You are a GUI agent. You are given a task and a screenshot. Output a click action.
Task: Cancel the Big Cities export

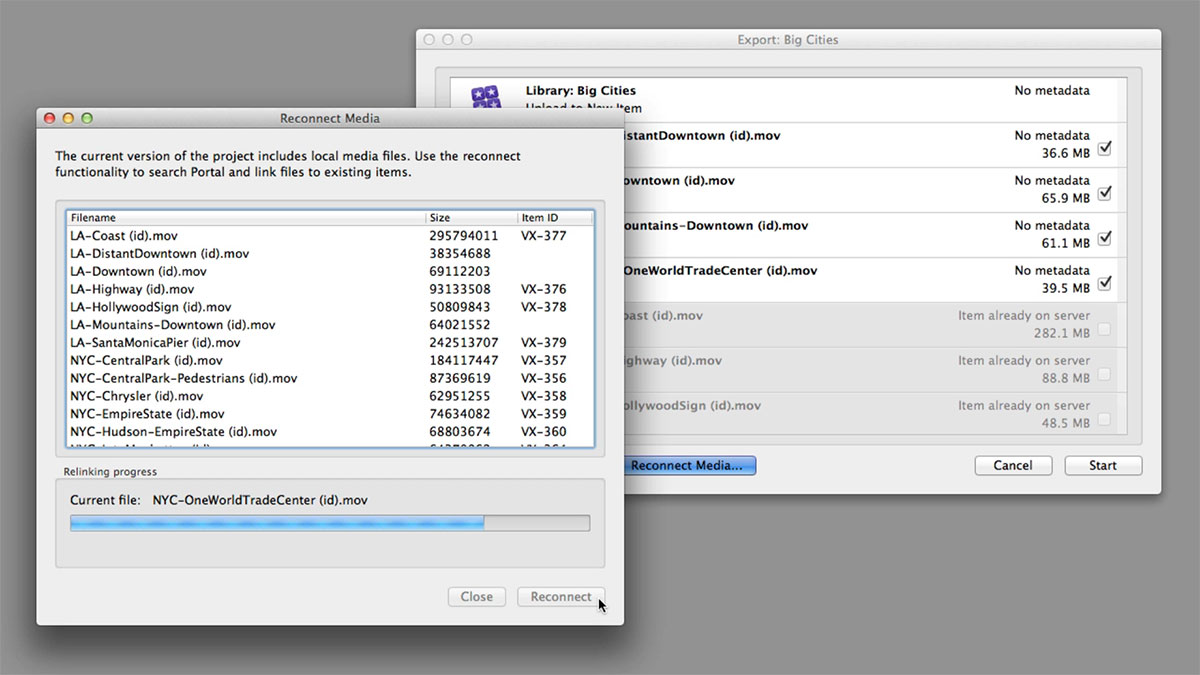pos(1013,465)
